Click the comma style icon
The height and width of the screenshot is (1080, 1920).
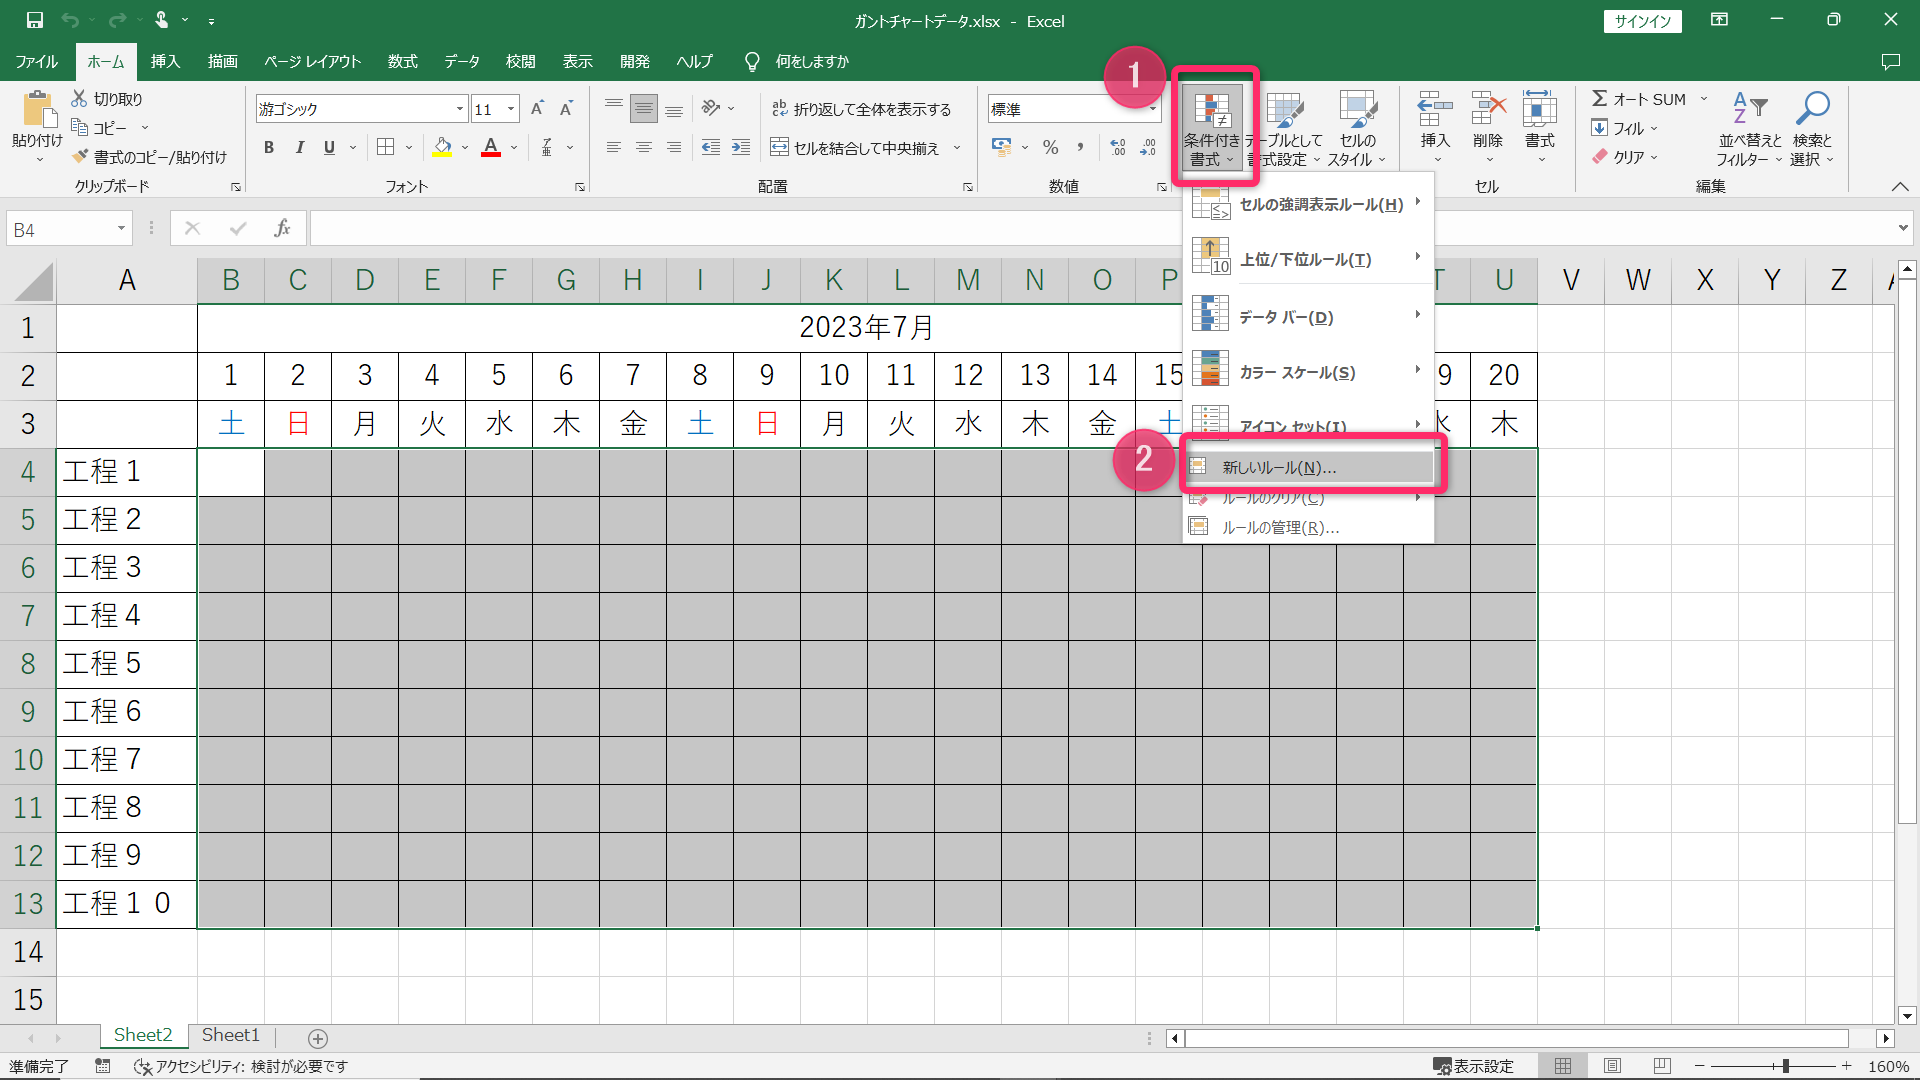pyautogui.click(x=1080, y=148)
